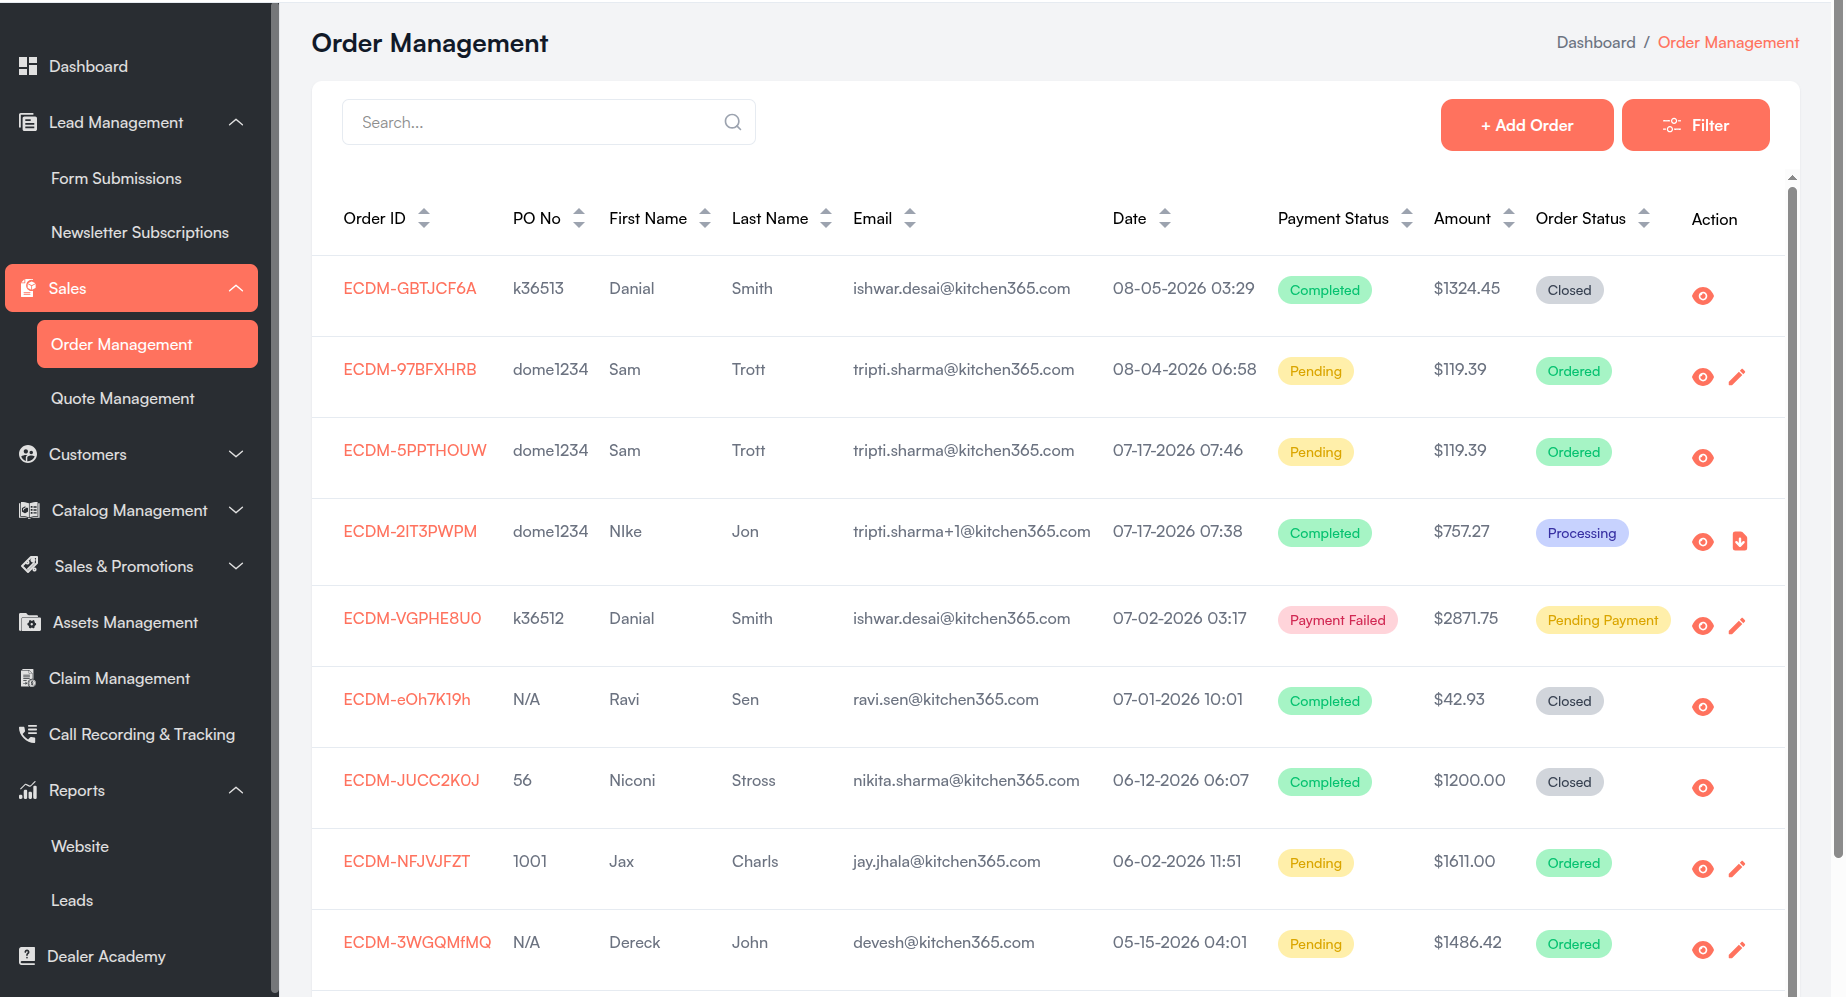The image size is (1846, 997).
Task: View order ECDM-5PPTHOUW with eye icon
Action: click(x=1702, y=458)
